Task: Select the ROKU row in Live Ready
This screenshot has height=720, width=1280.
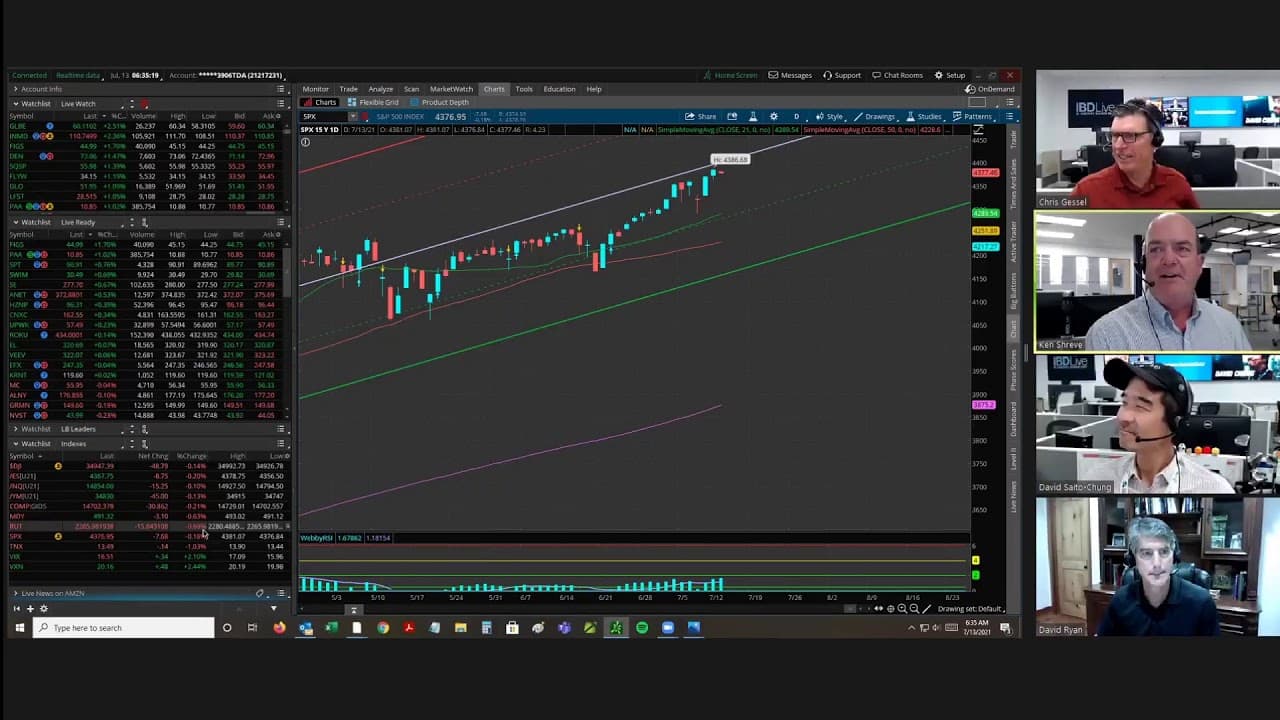Action: (x=148, y=335)
